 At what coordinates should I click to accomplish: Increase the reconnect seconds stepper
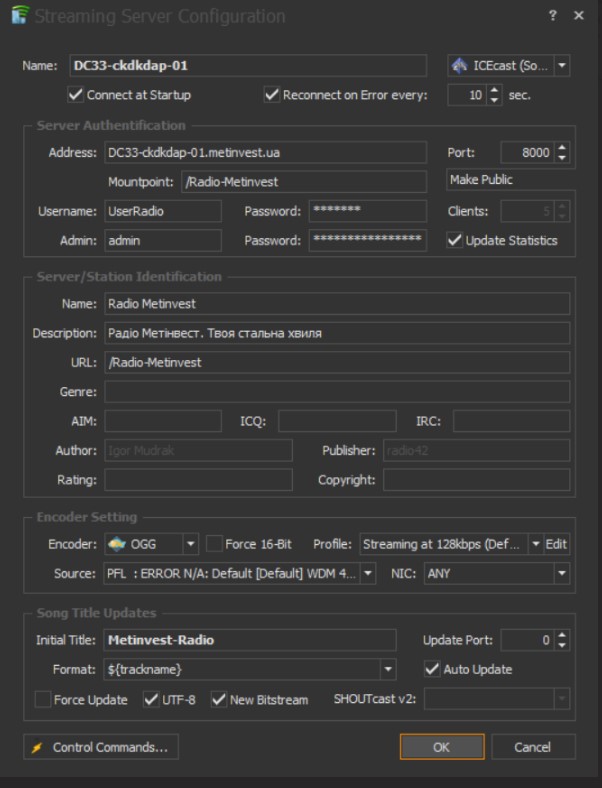pos(494,90)
